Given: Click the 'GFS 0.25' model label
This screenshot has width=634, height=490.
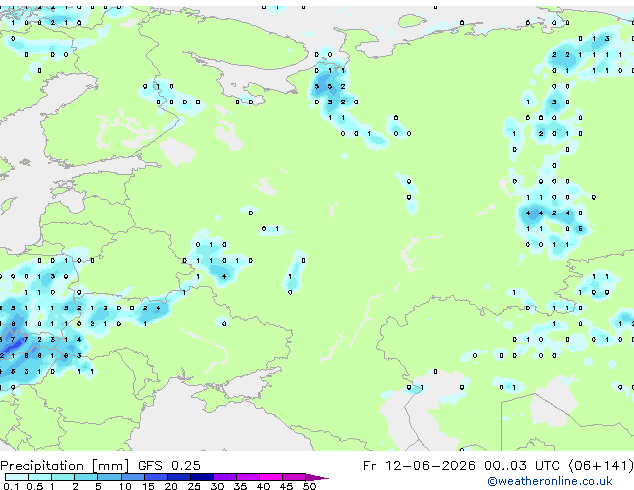Looking at the screenshot, I should click(x=169, y=466).
